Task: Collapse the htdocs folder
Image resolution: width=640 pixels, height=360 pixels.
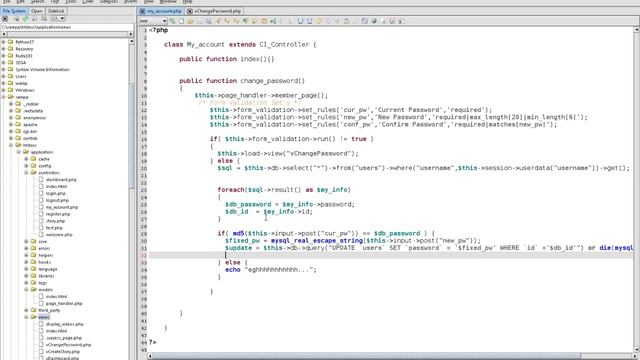Action: pyautogui.click(x=11, y=145)
